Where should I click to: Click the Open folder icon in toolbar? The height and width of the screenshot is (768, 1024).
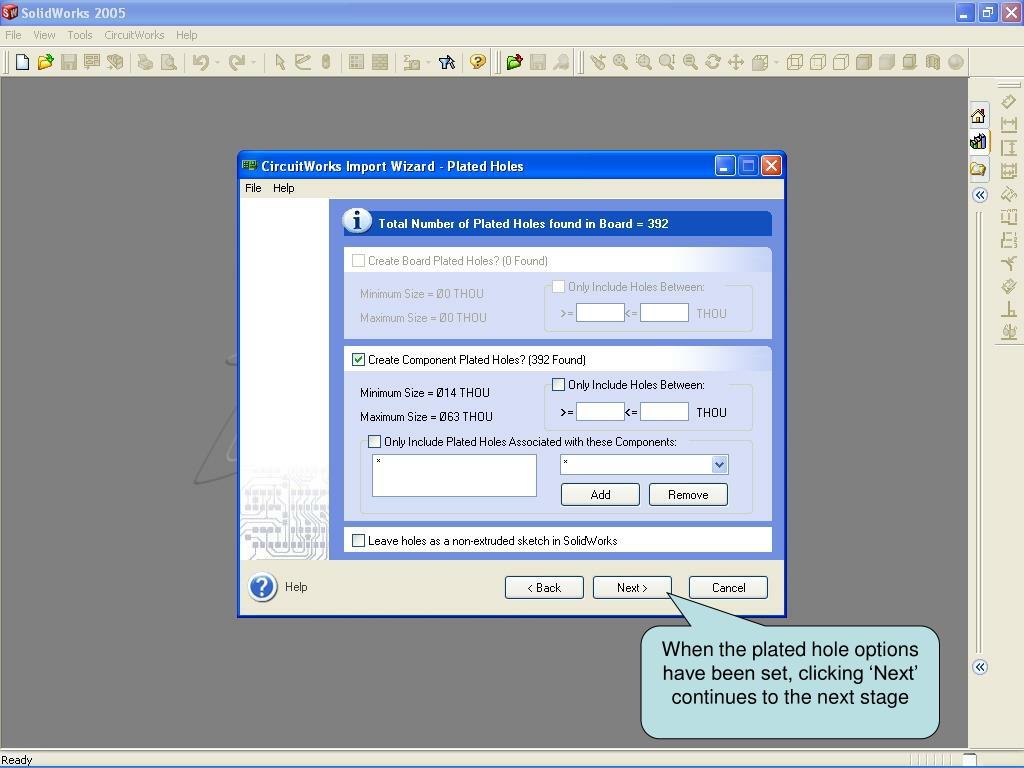(45, 62)
